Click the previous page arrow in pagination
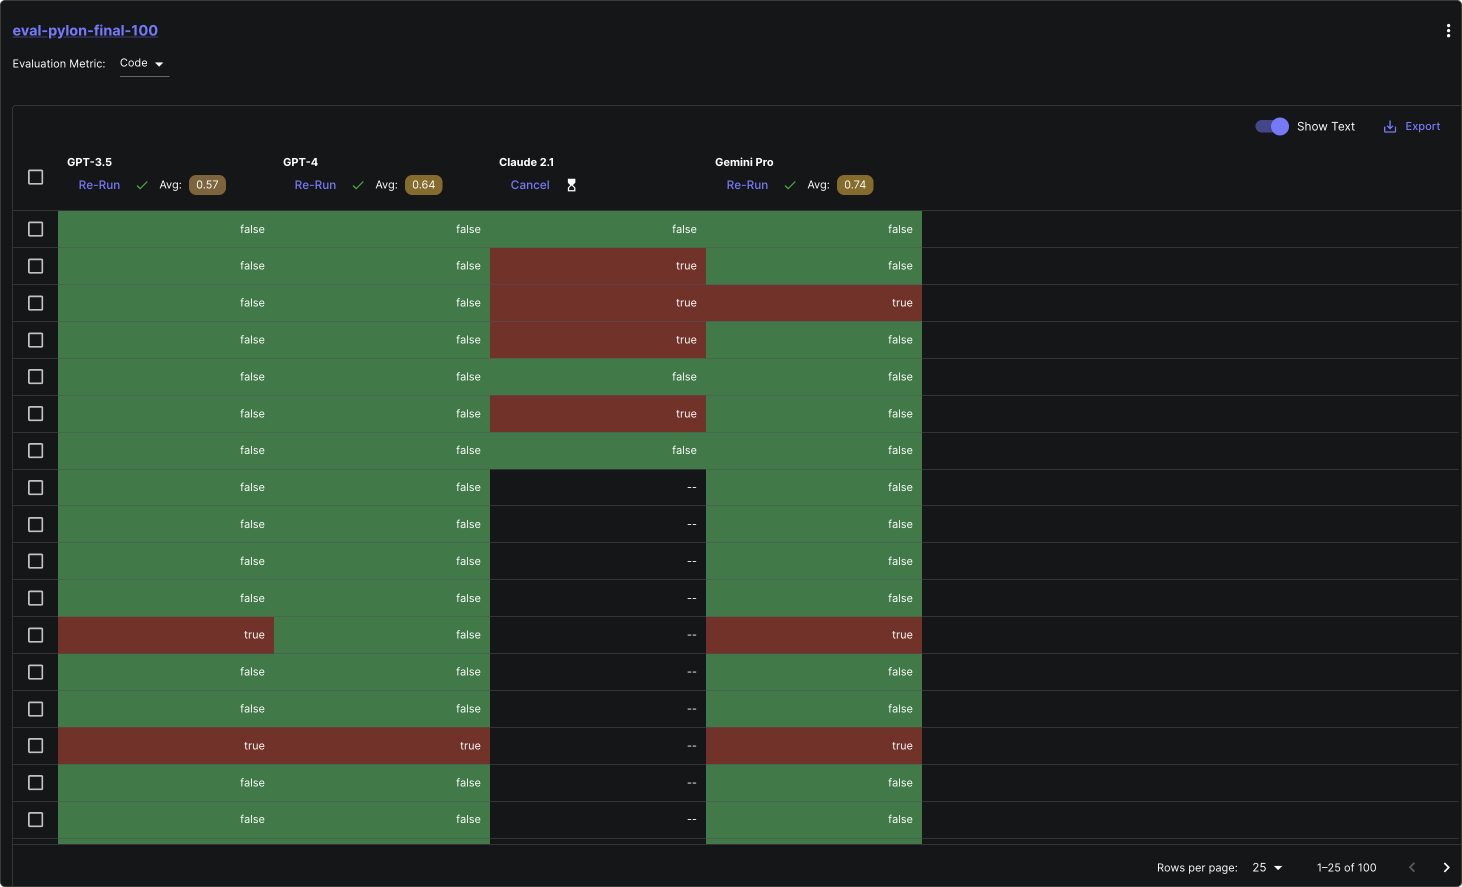 tap(1411, 867)
